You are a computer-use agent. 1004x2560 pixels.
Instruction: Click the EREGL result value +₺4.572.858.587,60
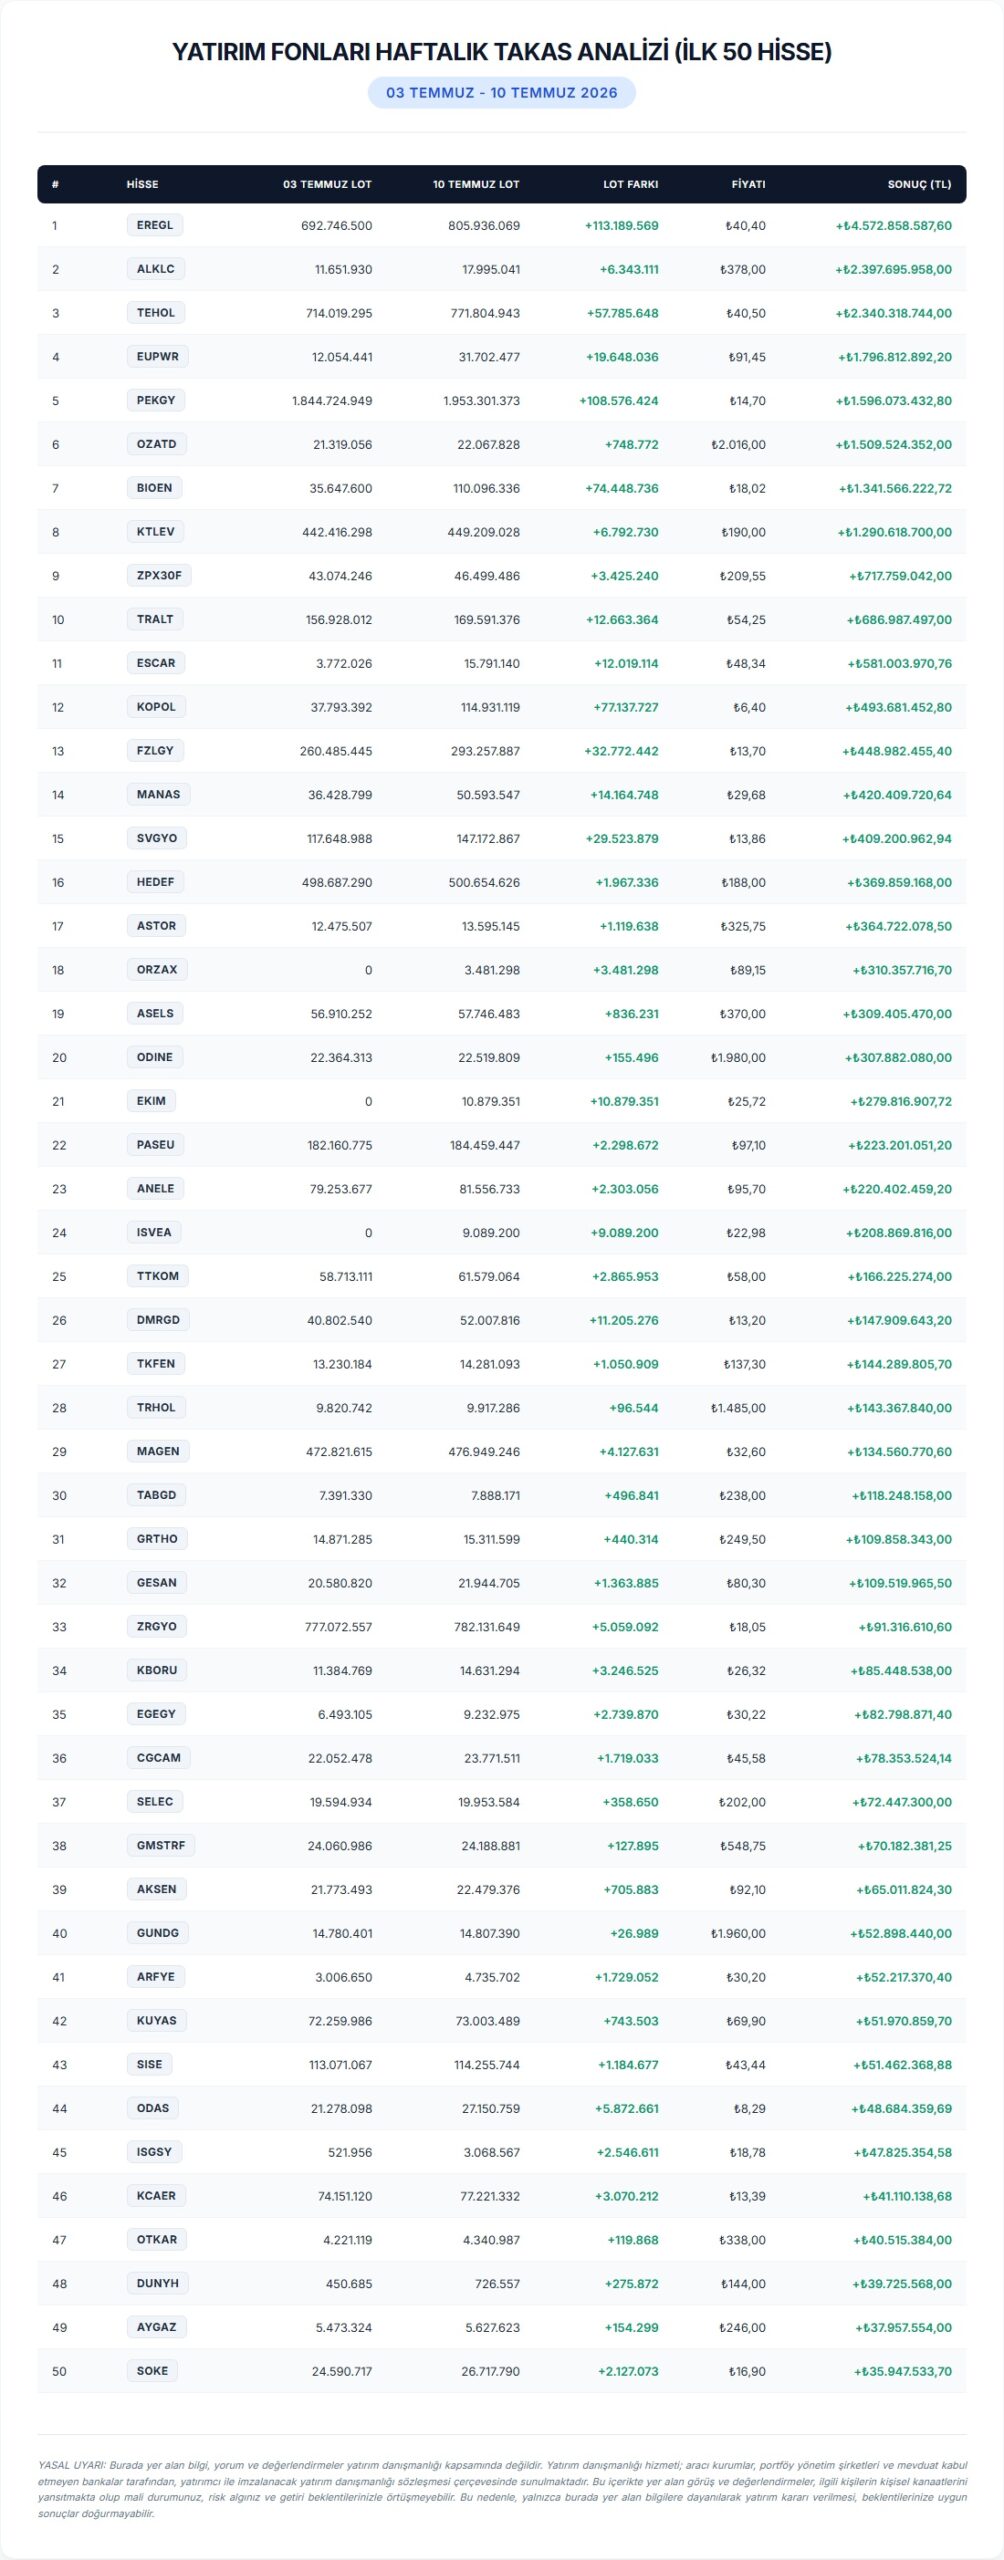894,226
